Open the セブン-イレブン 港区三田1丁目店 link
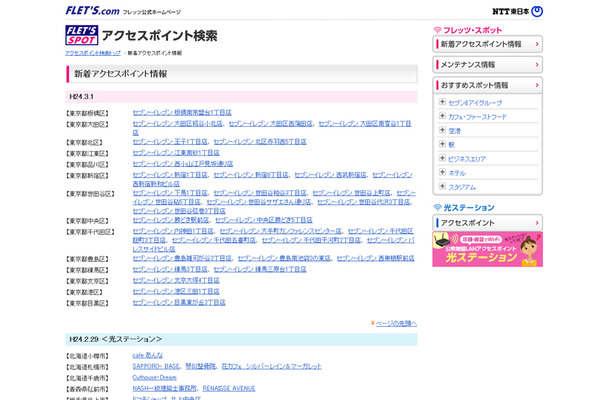 click(176, 291)
